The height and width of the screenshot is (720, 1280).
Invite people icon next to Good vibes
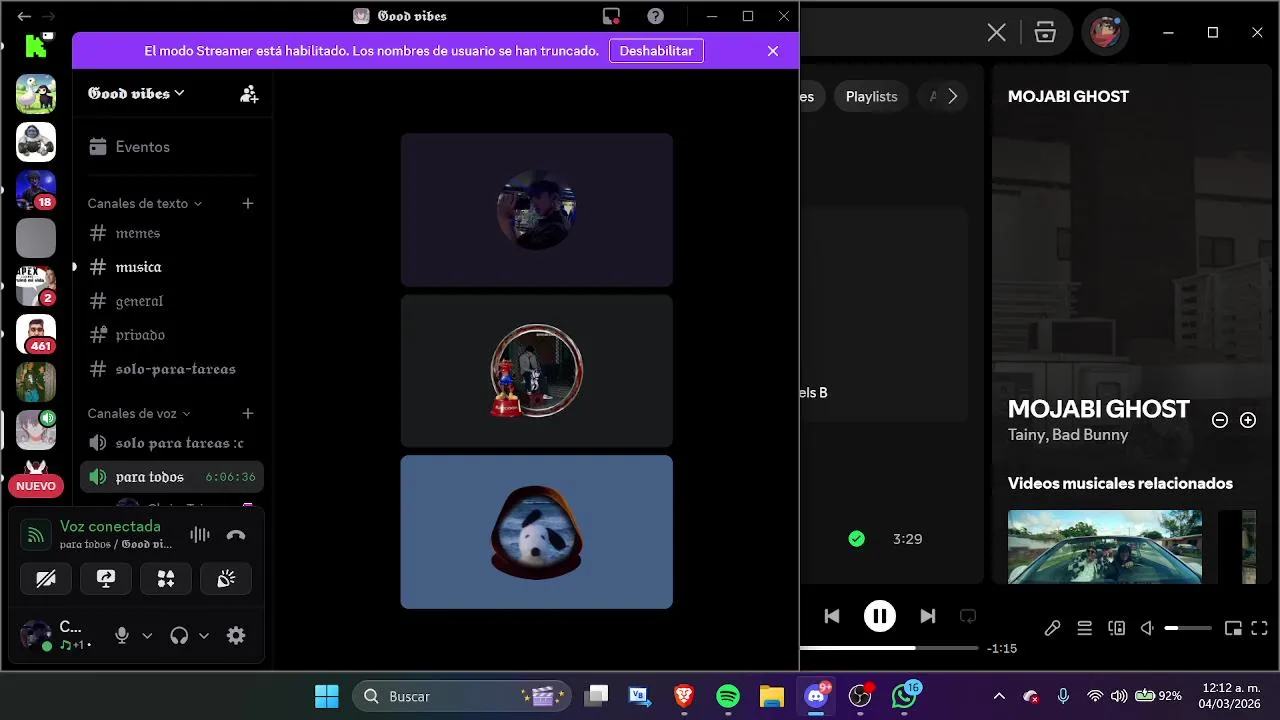pos(249,94)
